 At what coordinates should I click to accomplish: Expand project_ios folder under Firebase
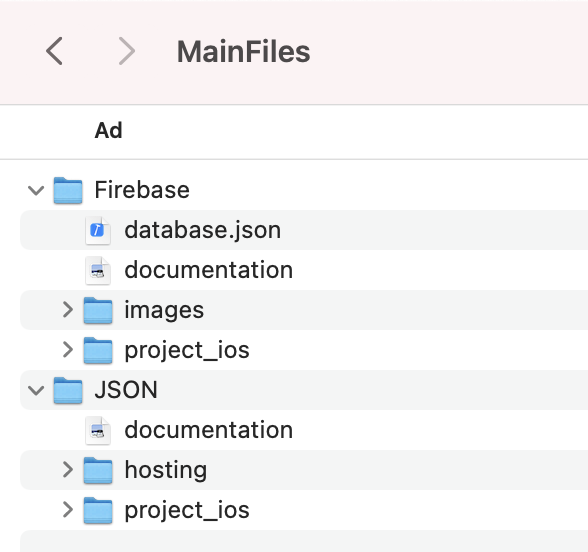(x=68, y=350)
